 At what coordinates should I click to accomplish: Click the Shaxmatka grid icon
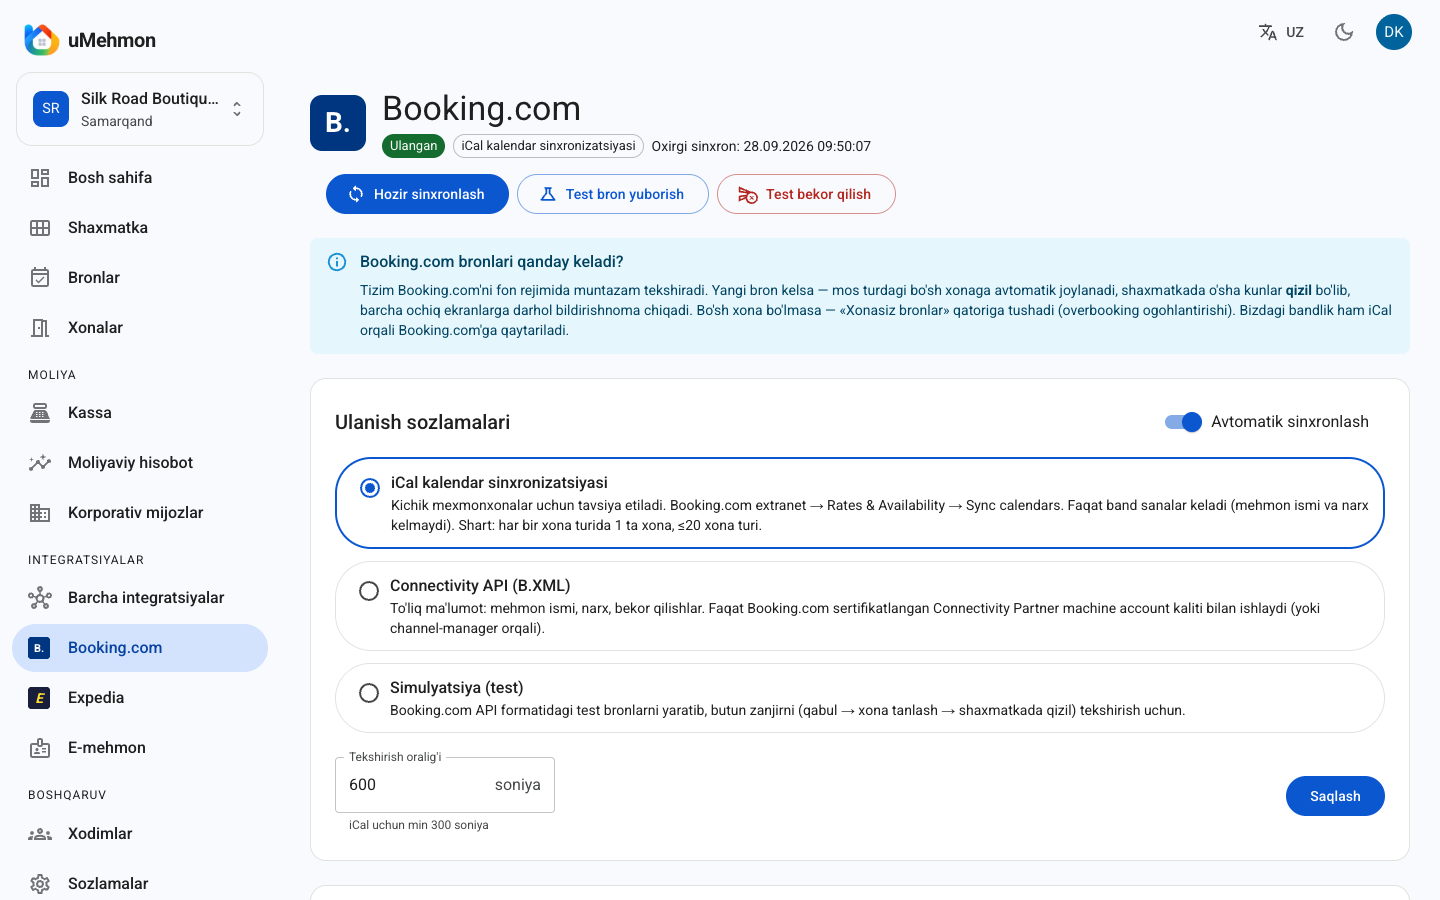coord(40,228)
